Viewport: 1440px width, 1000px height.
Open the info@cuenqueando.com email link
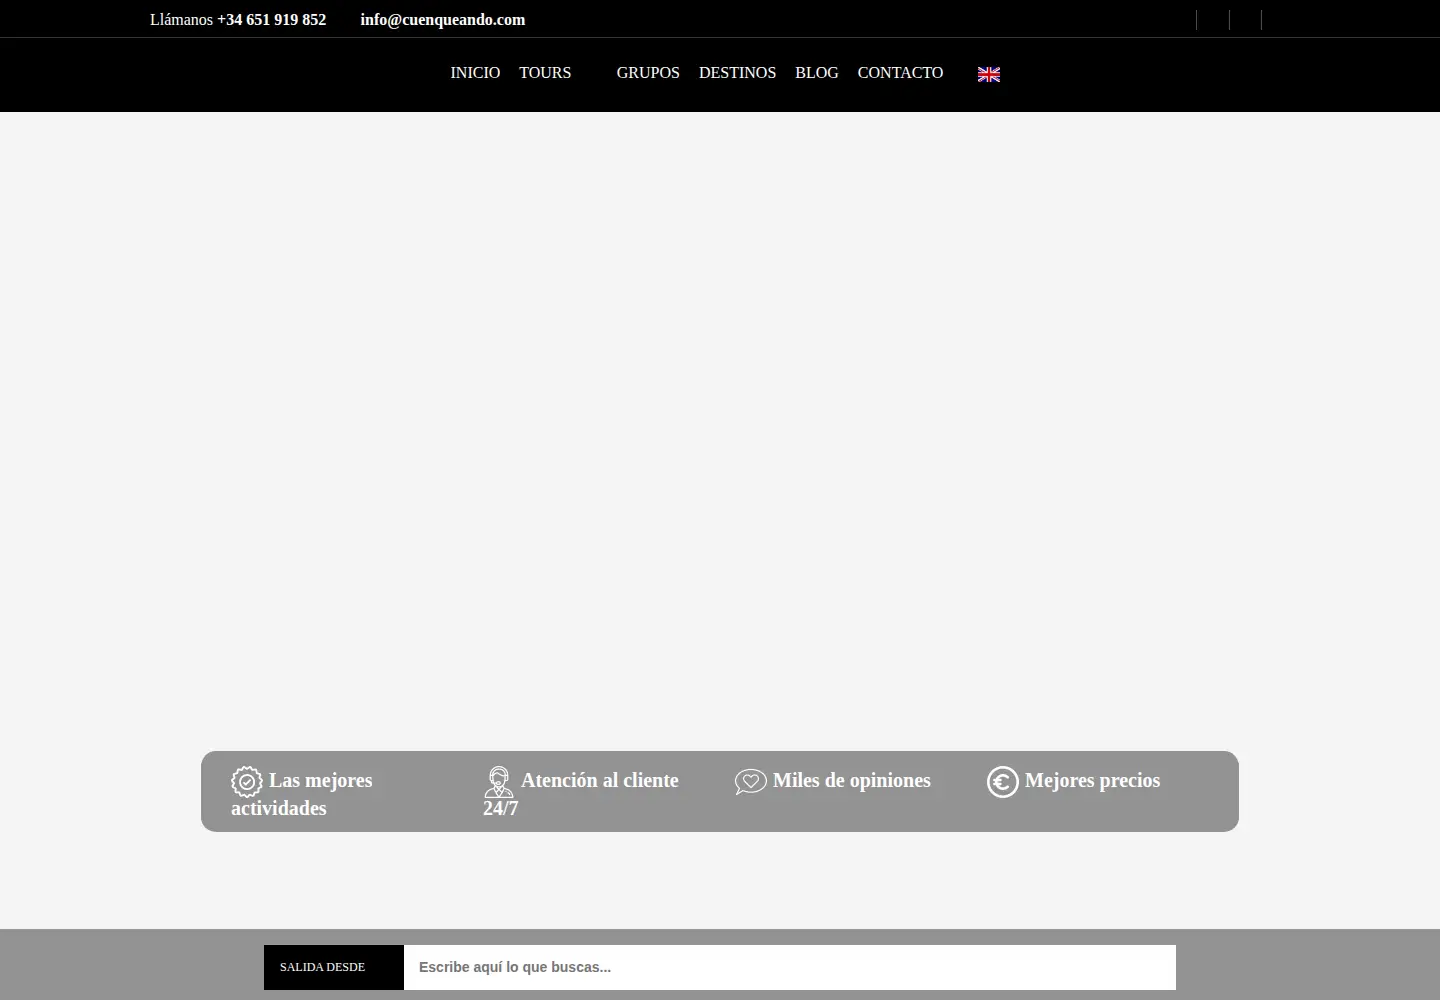[442, 20]
